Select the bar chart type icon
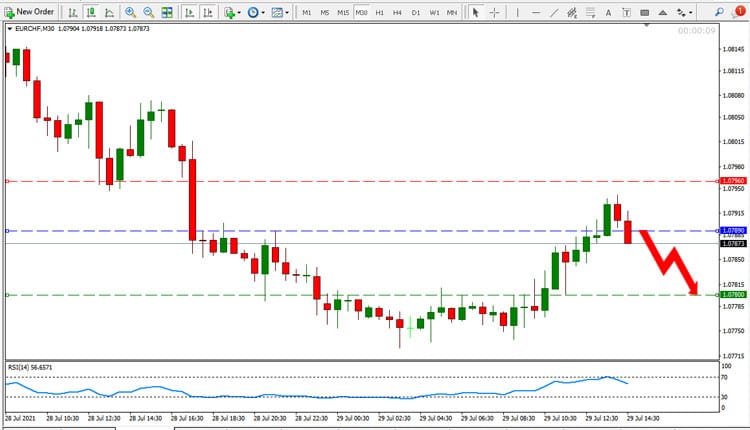The image size is (750, 430). pos(73,12)
